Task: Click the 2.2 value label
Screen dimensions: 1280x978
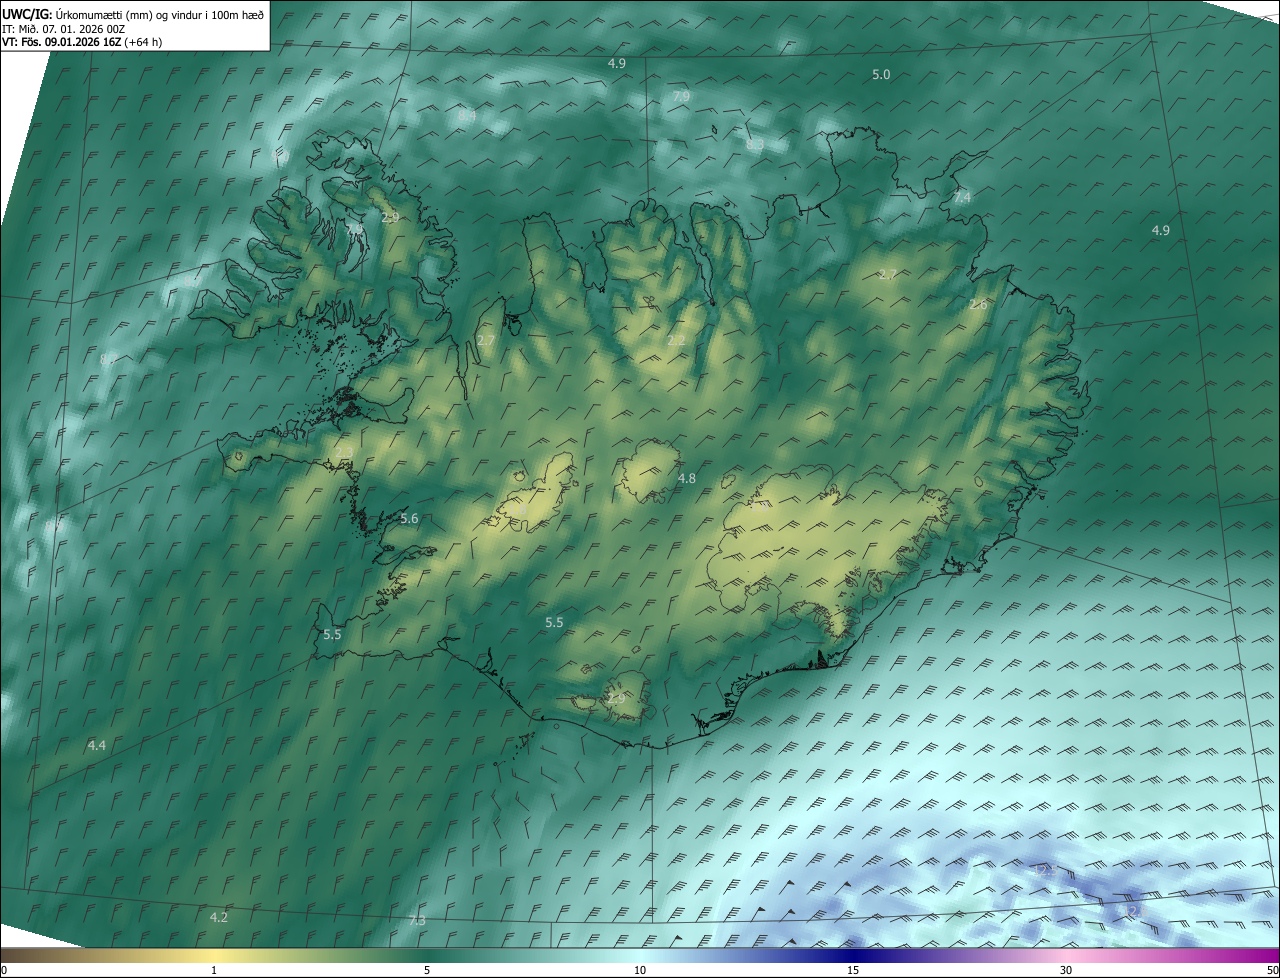Action: (676, 341)
